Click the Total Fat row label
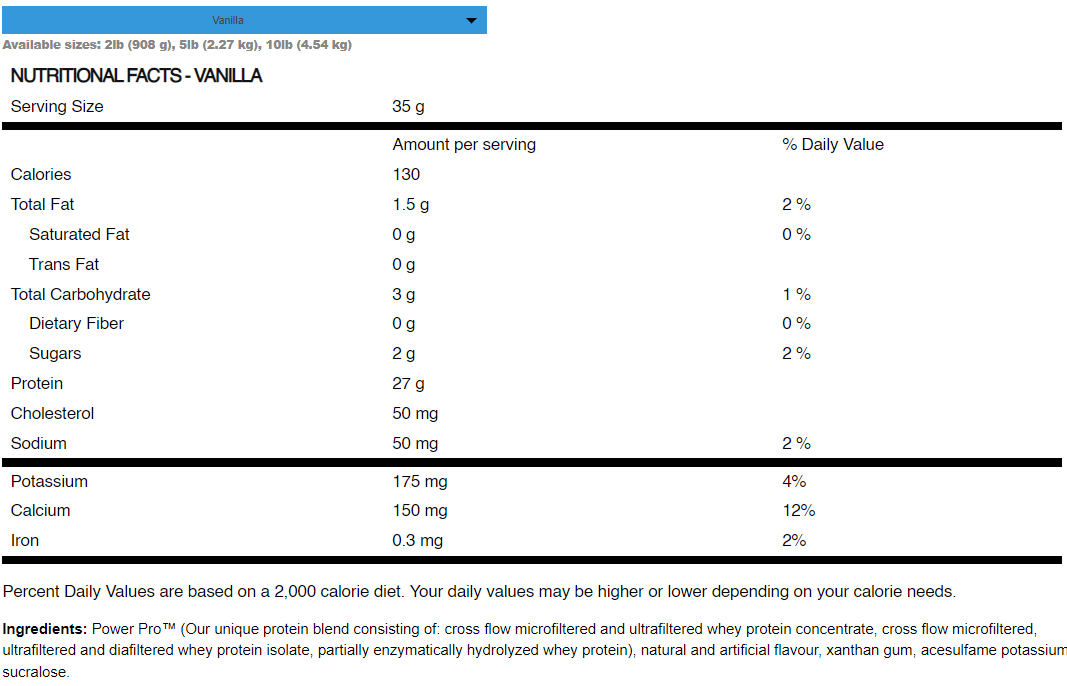 click(x=43, y=204)
